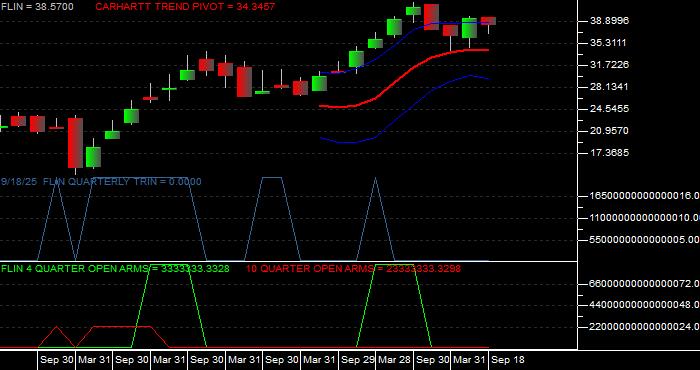Image resolution: width=700 pixels, height=370 pixels.
Task: Click the 550000000000005 TRIN axis value
Action: pyautogui.click(x=645, y=240)
